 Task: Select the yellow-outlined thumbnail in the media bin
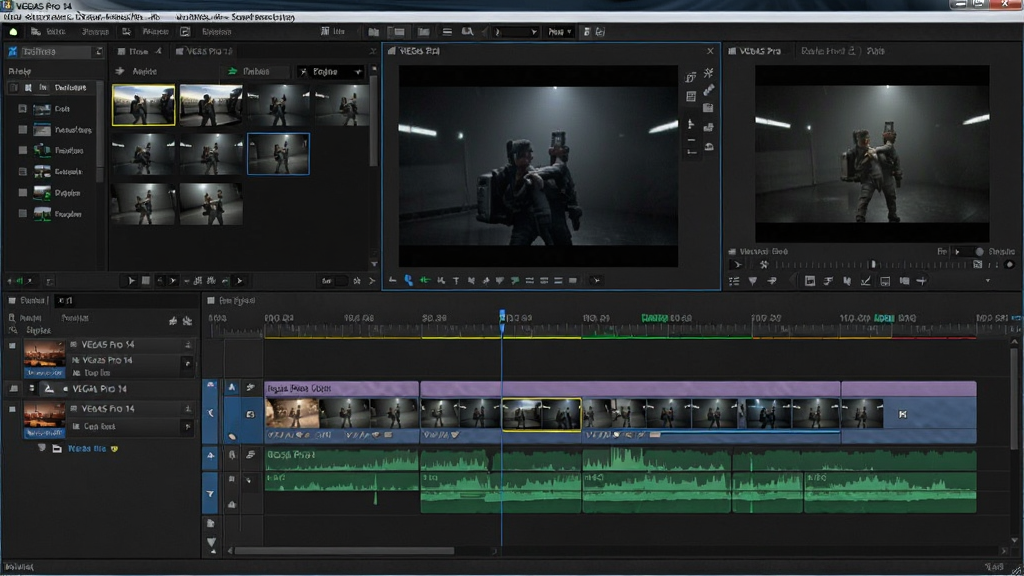point(144,104)
